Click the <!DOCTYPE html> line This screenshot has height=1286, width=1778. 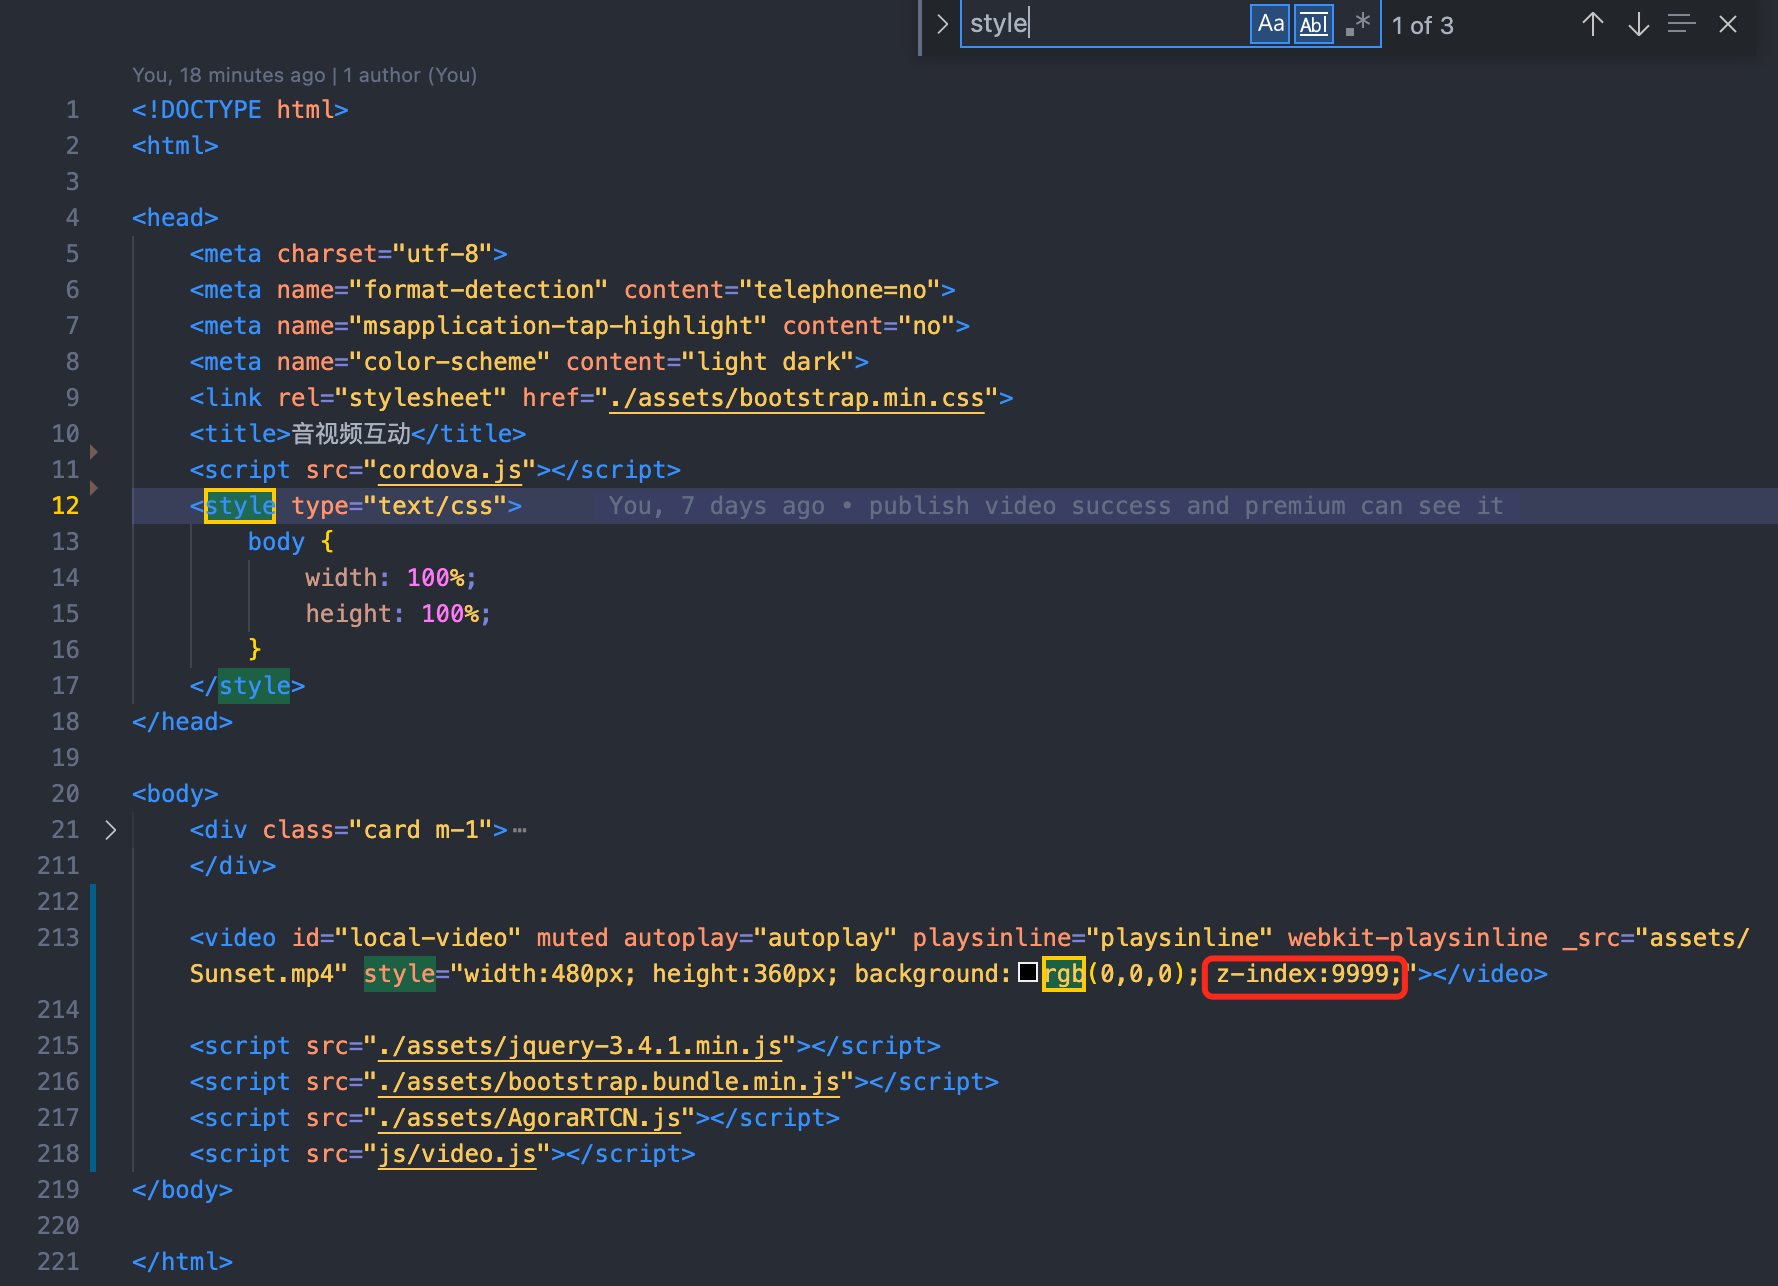(240, 110)
